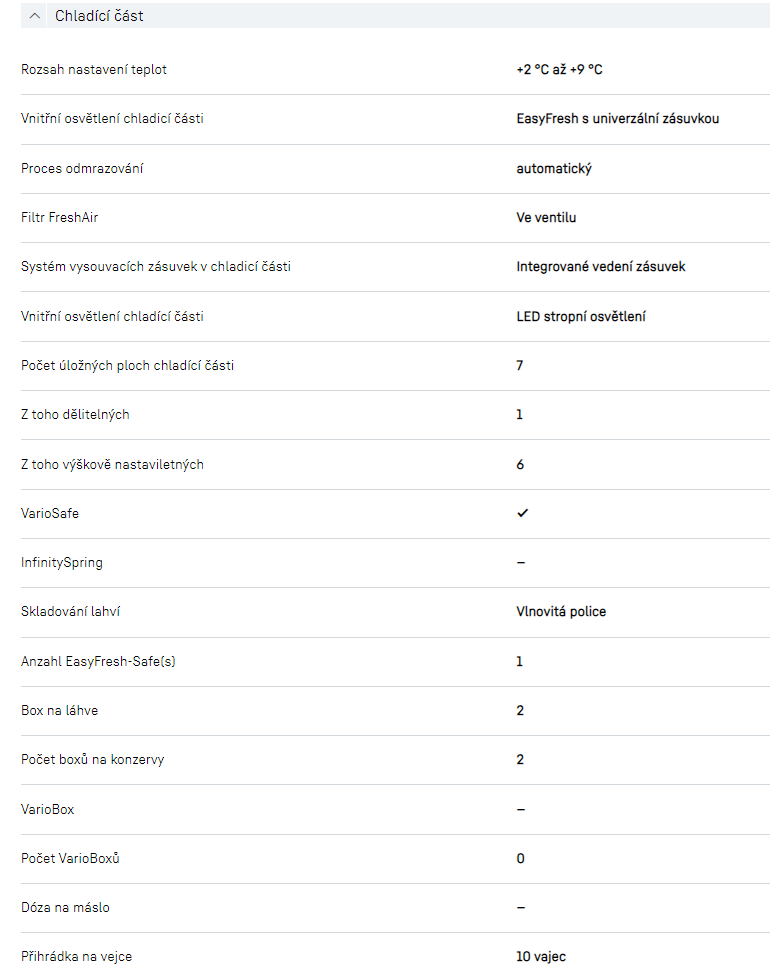Click the Vlnovitá police value
This screenshot has width=770, height=980.
(561, 611)
